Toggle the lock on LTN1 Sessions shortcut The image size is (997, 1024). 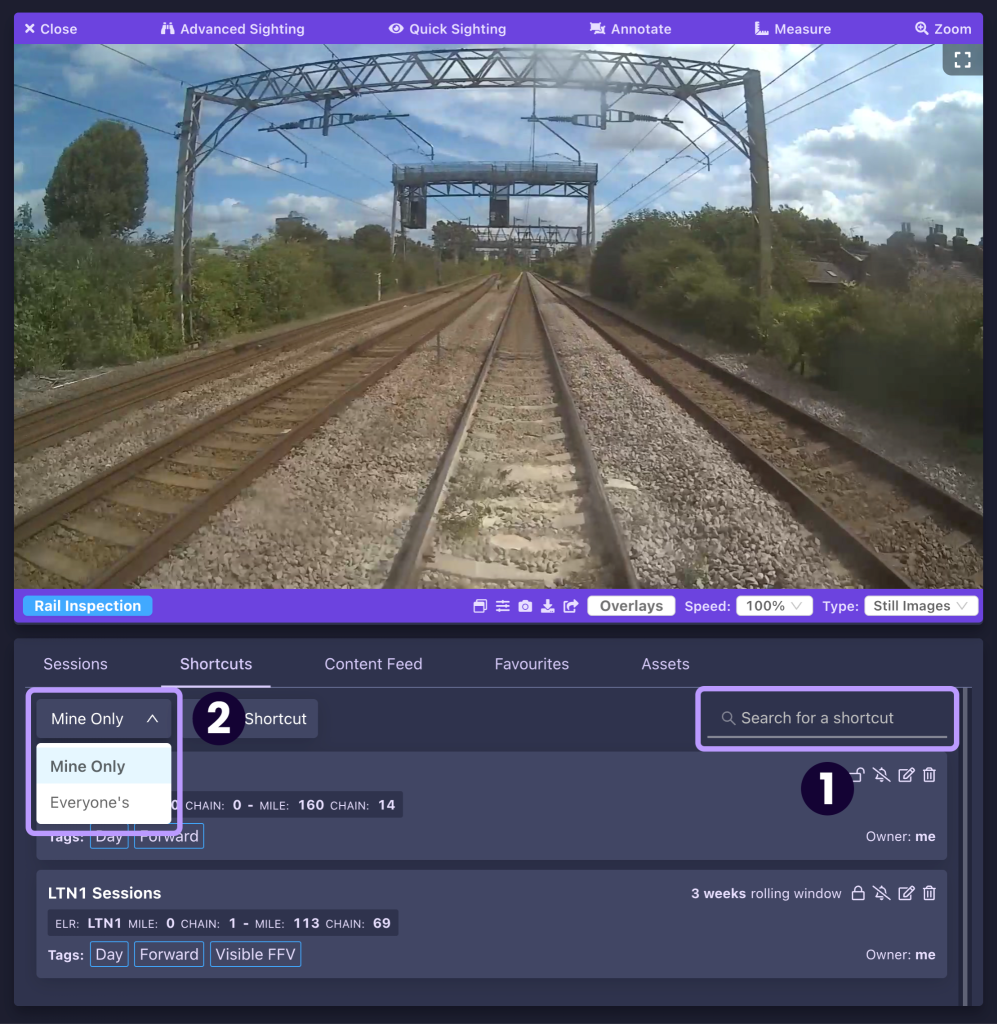point(858,893)
